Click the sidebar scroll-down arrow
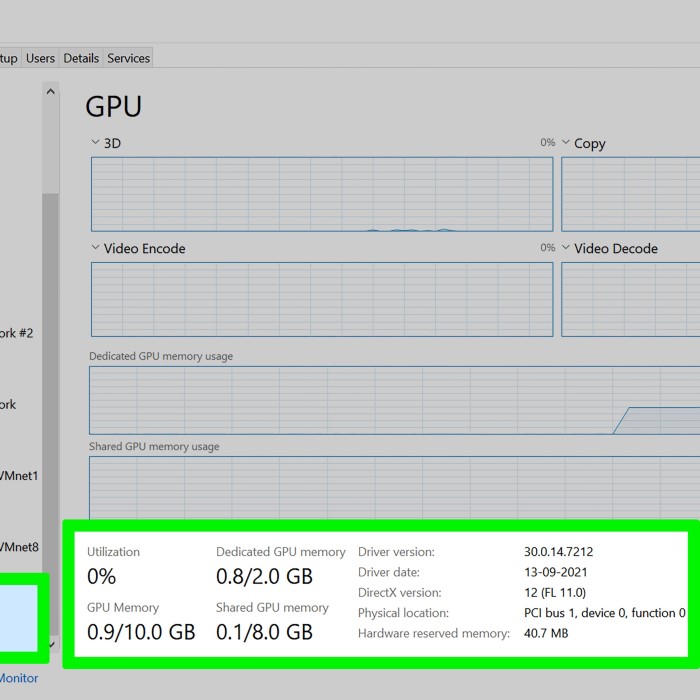Viewport: 700px width, 700px height. coord(52,644)
